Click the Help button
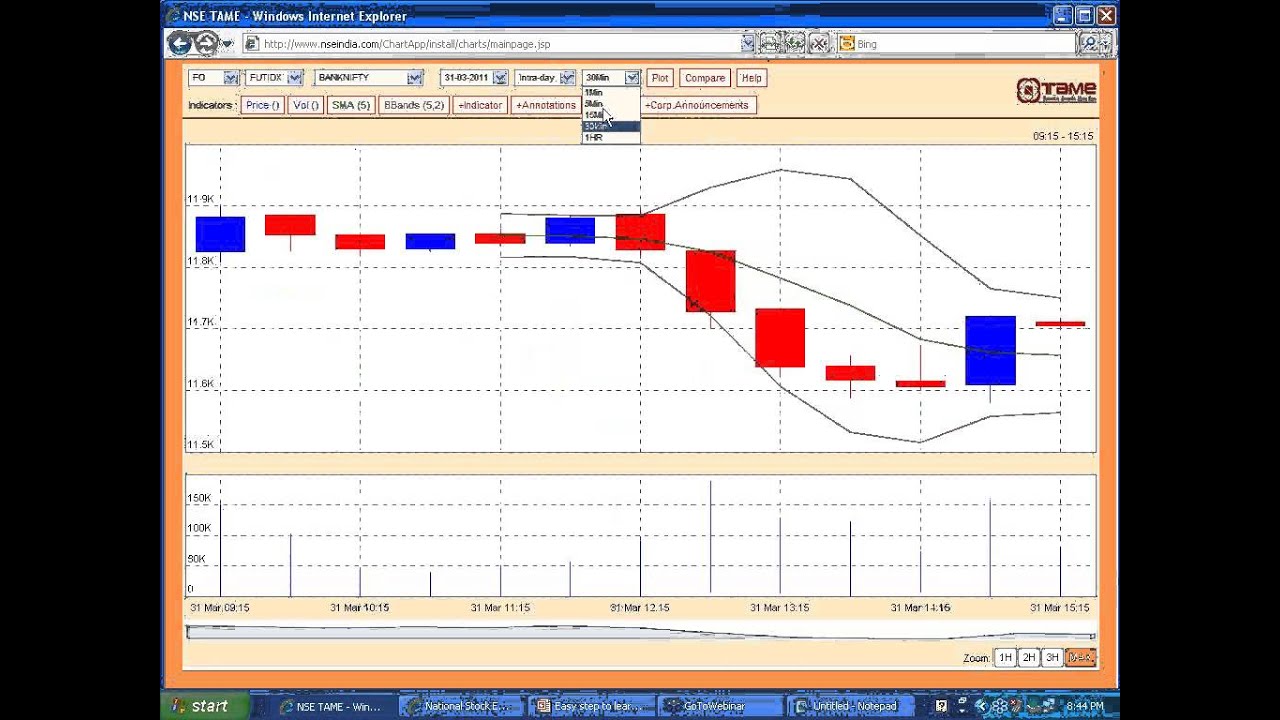The image size is (1280, 720). coord(751,78)
